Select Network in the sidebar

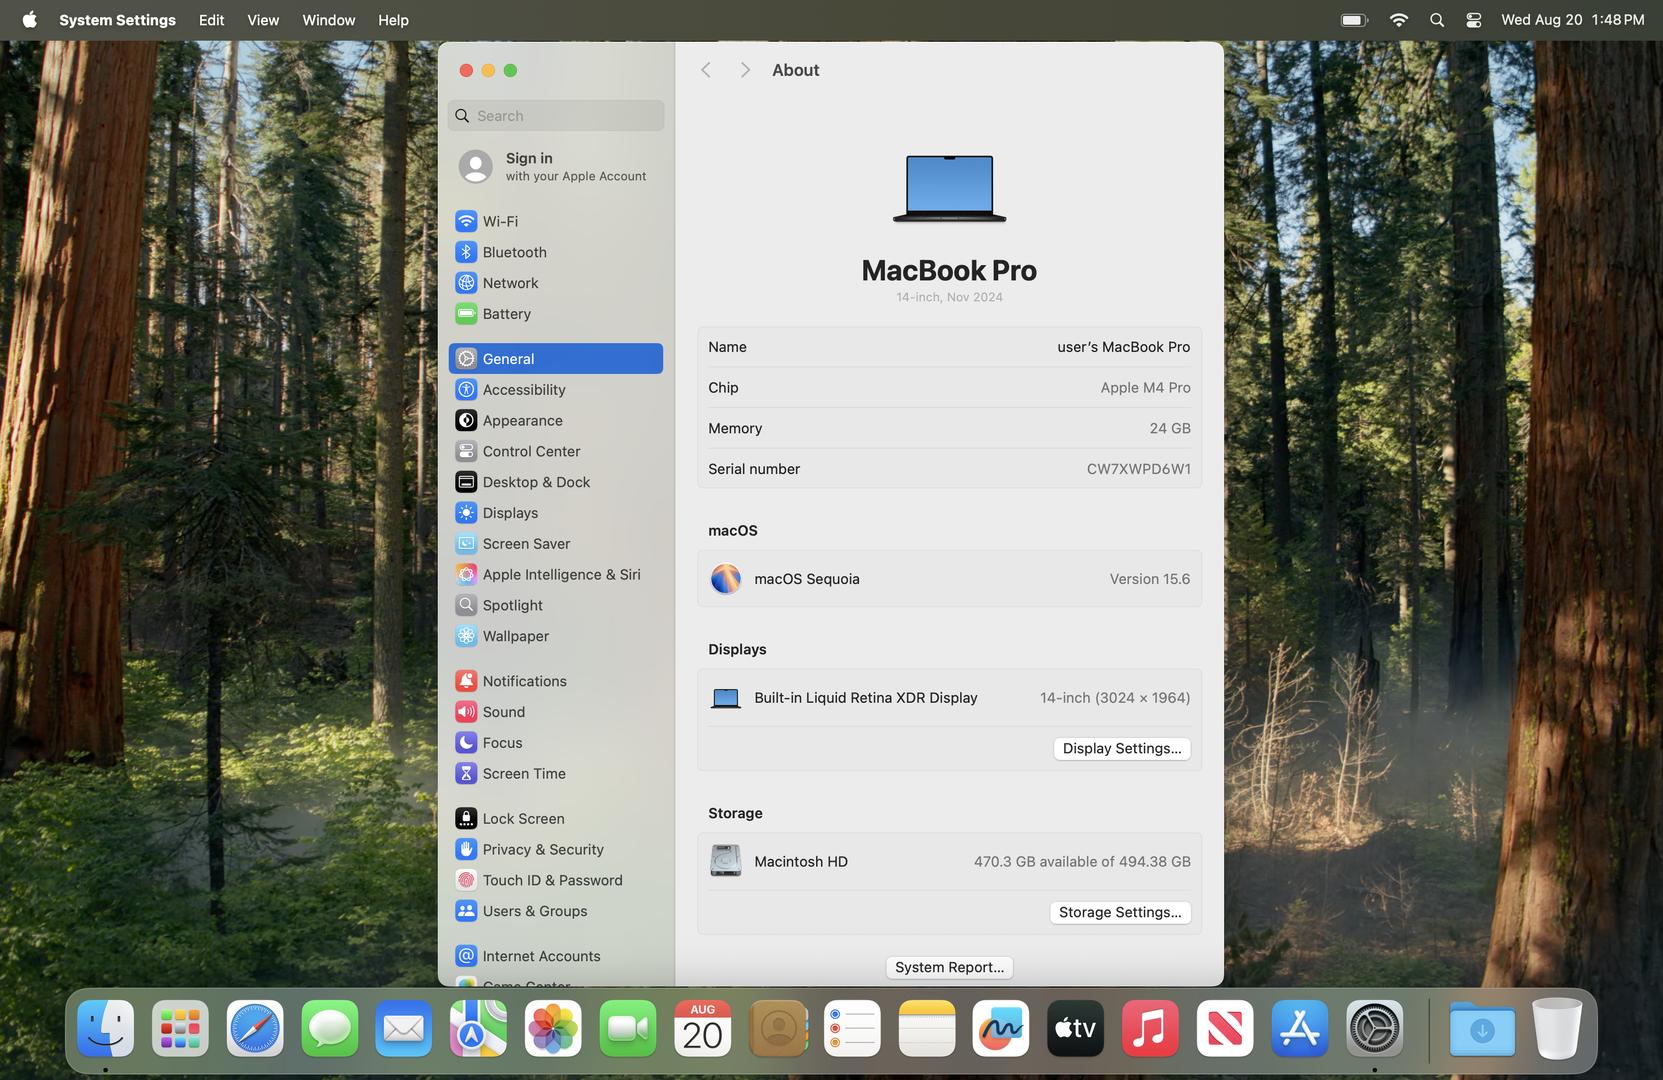pyautogui.click(x=555, y=283)
